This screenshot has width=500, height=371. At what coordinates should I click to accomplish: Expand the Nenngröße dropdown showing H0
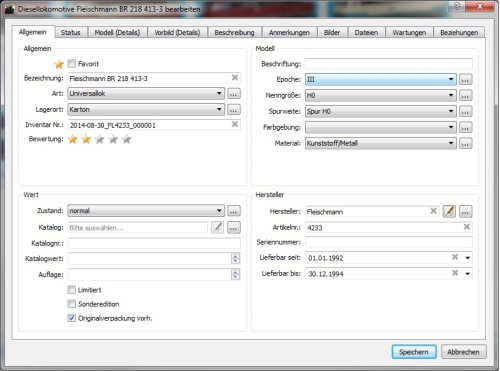pyautogui.click(x=381, y=96)
